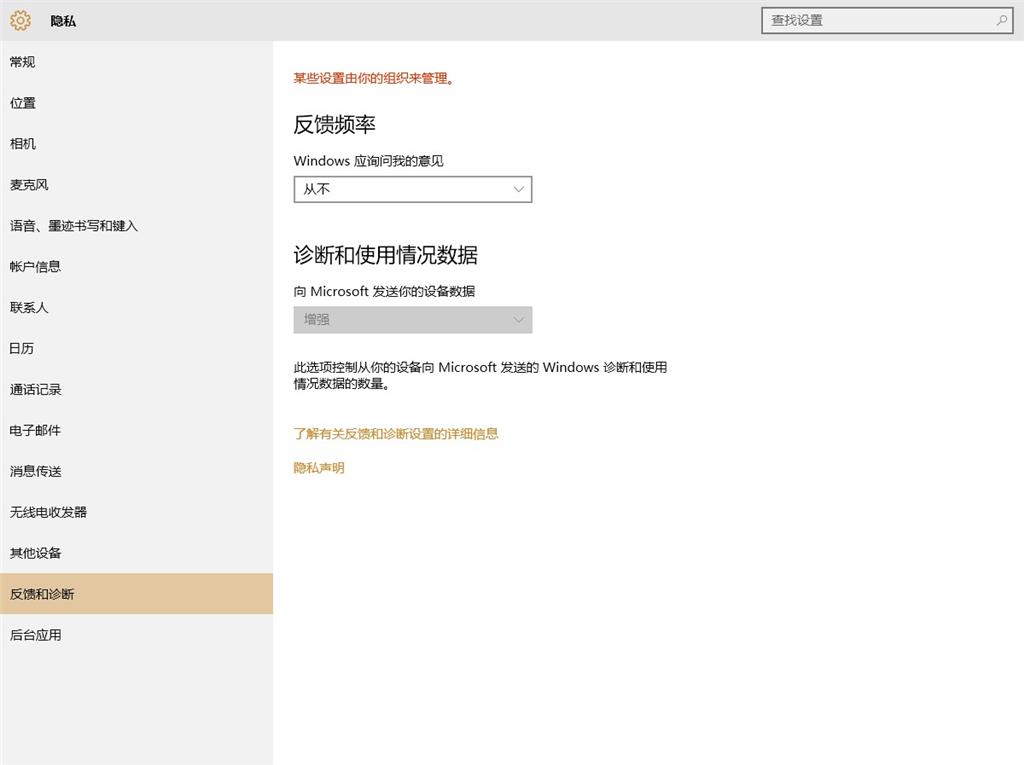Open 语音、墨迹书写和键入 settings
Image resolution: width=1024 pixels, height=765 pixels.
[136, 226]
